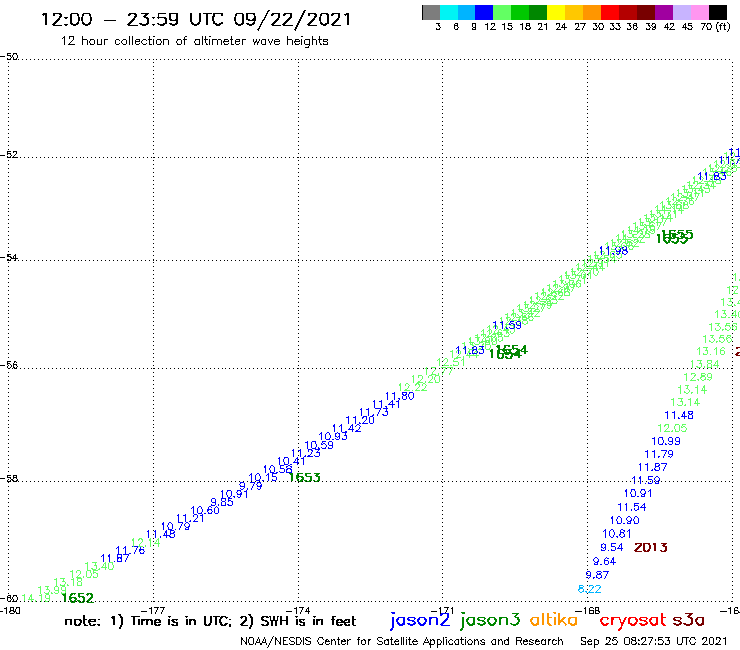Click the '-177' longitude axis label
This screenshot has height=650, width=740.
[155, 610]
